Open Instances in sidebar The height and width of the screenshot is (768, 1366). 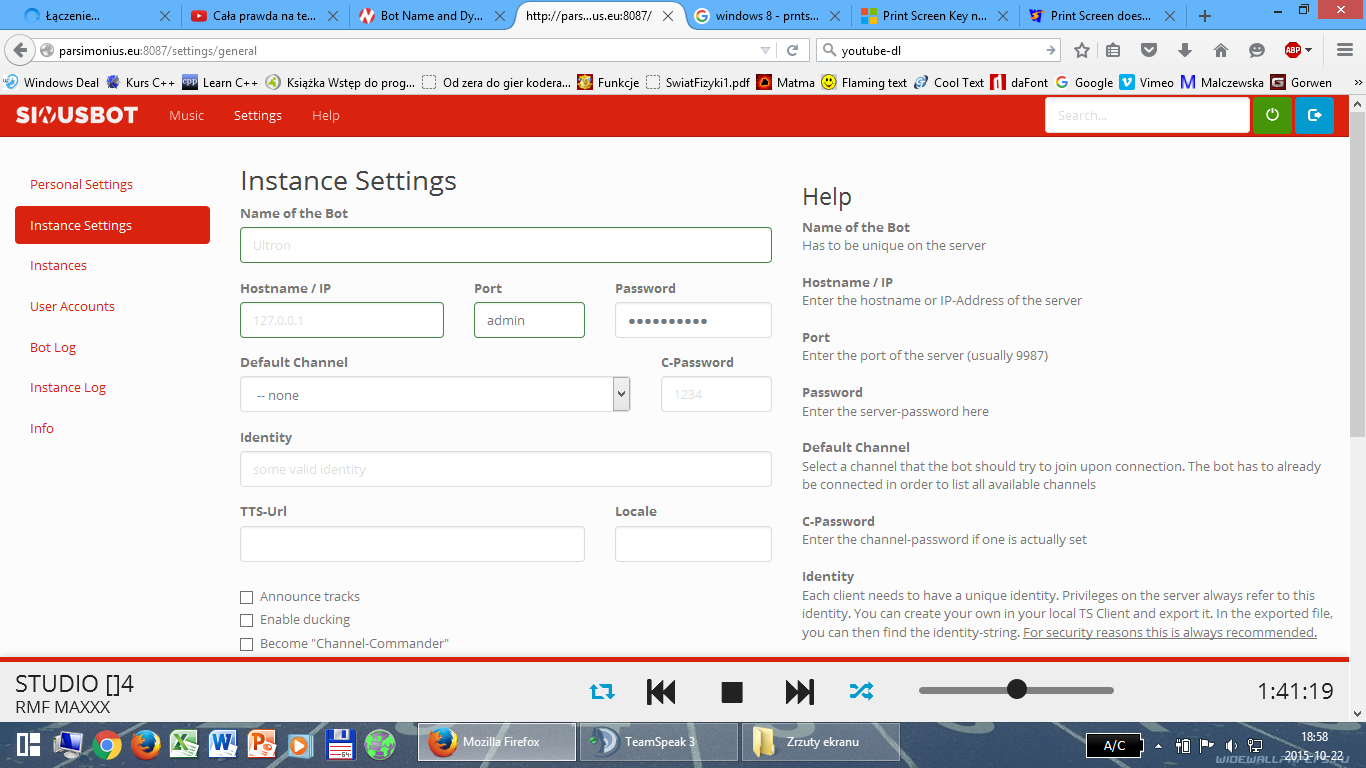coord(58,265)
